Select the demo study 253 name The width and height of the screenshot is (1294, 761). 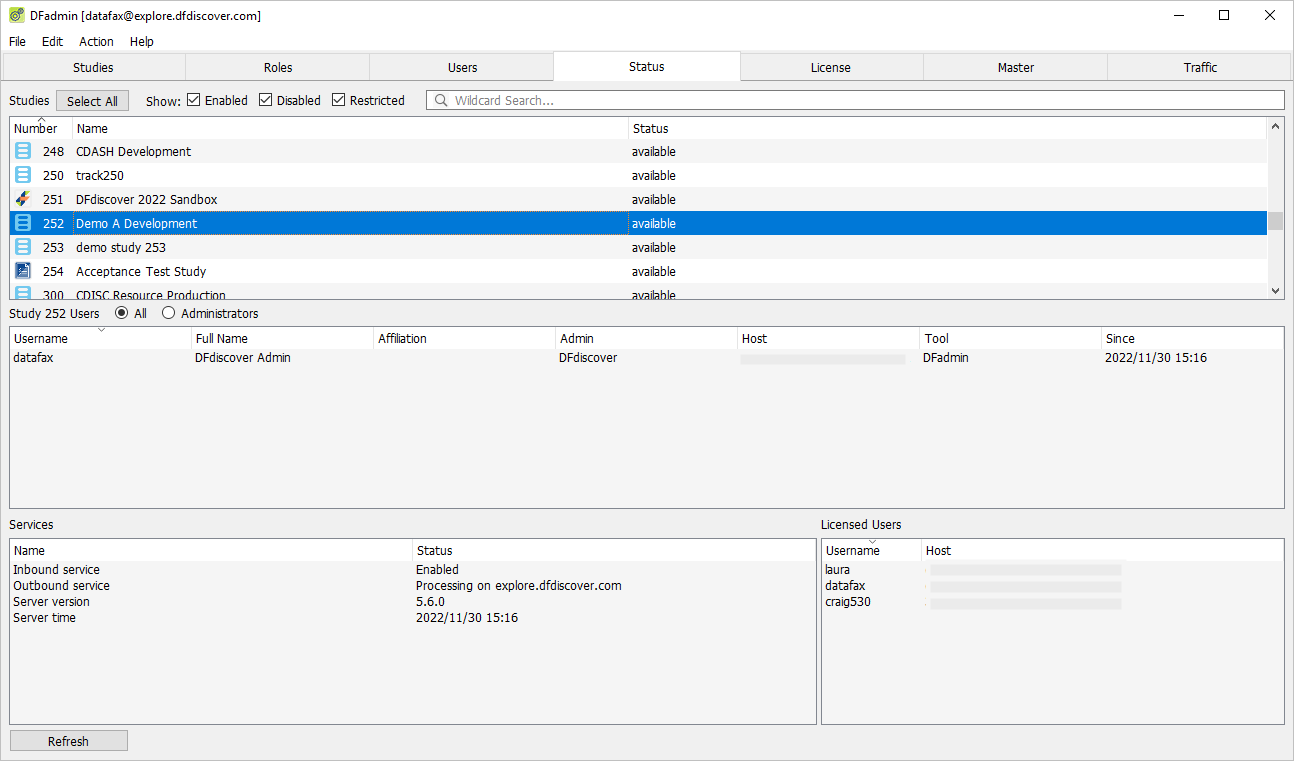[121, 247]
